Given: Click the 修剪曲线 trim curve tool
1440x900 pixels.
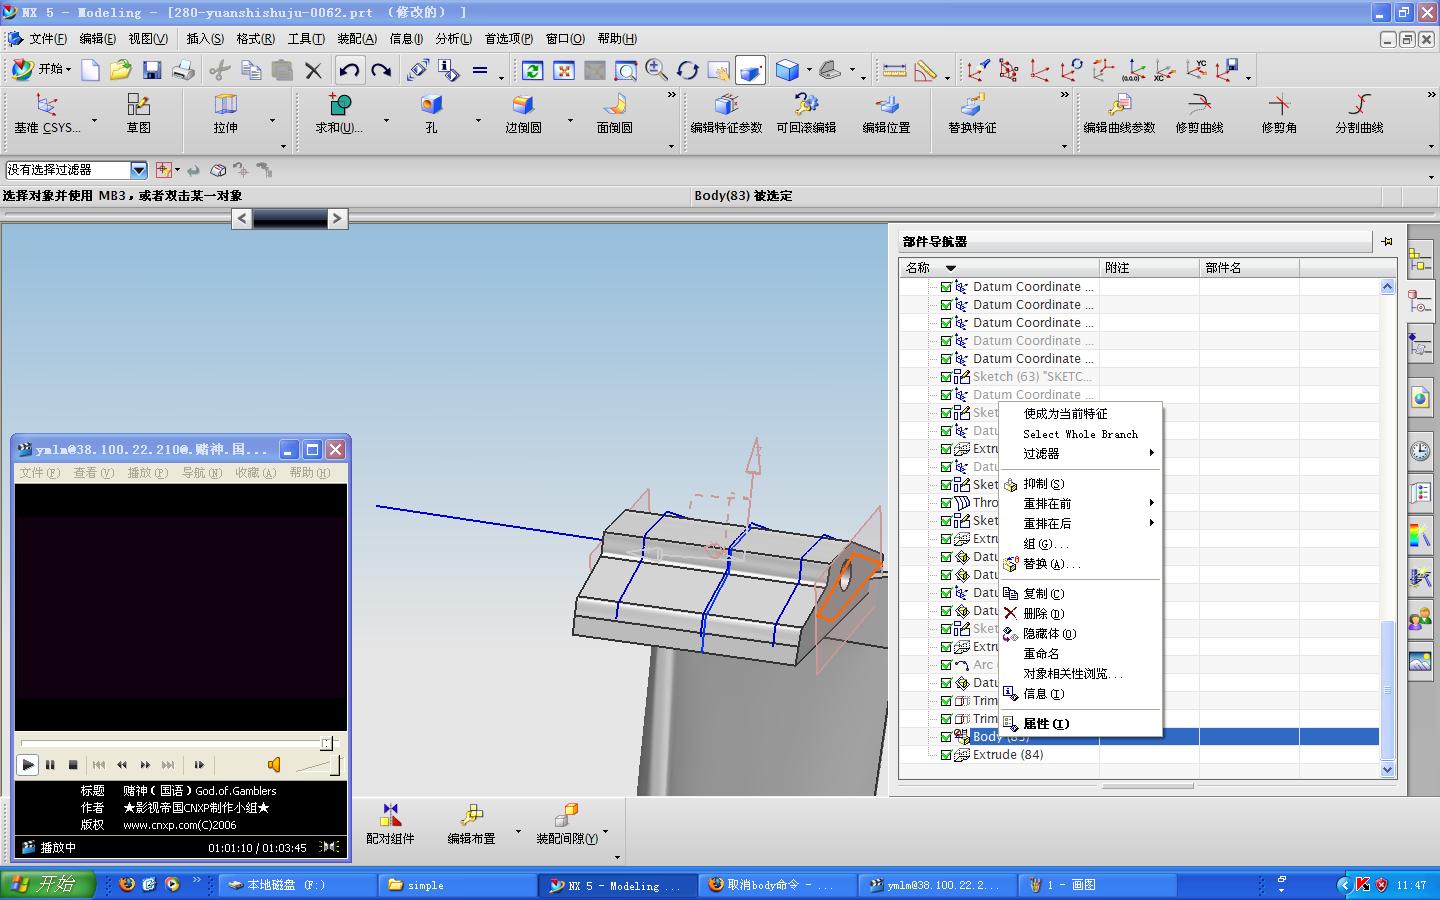Looking at the screenshot, I should pyautogui.click(x=1199, y=114).
